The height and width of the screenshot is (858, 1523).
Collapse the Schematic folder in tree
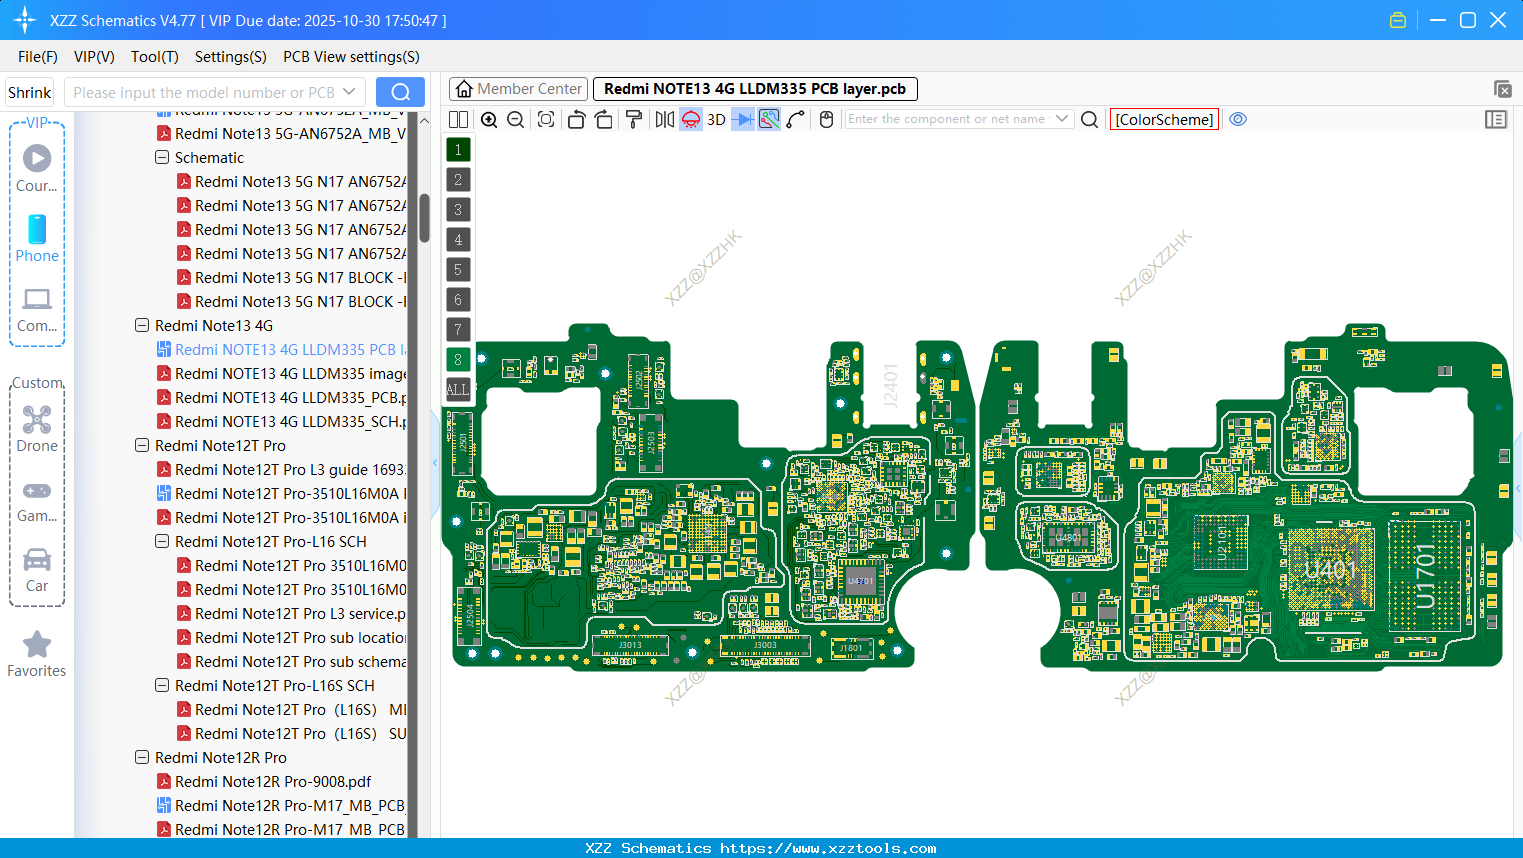pos(161,157)
